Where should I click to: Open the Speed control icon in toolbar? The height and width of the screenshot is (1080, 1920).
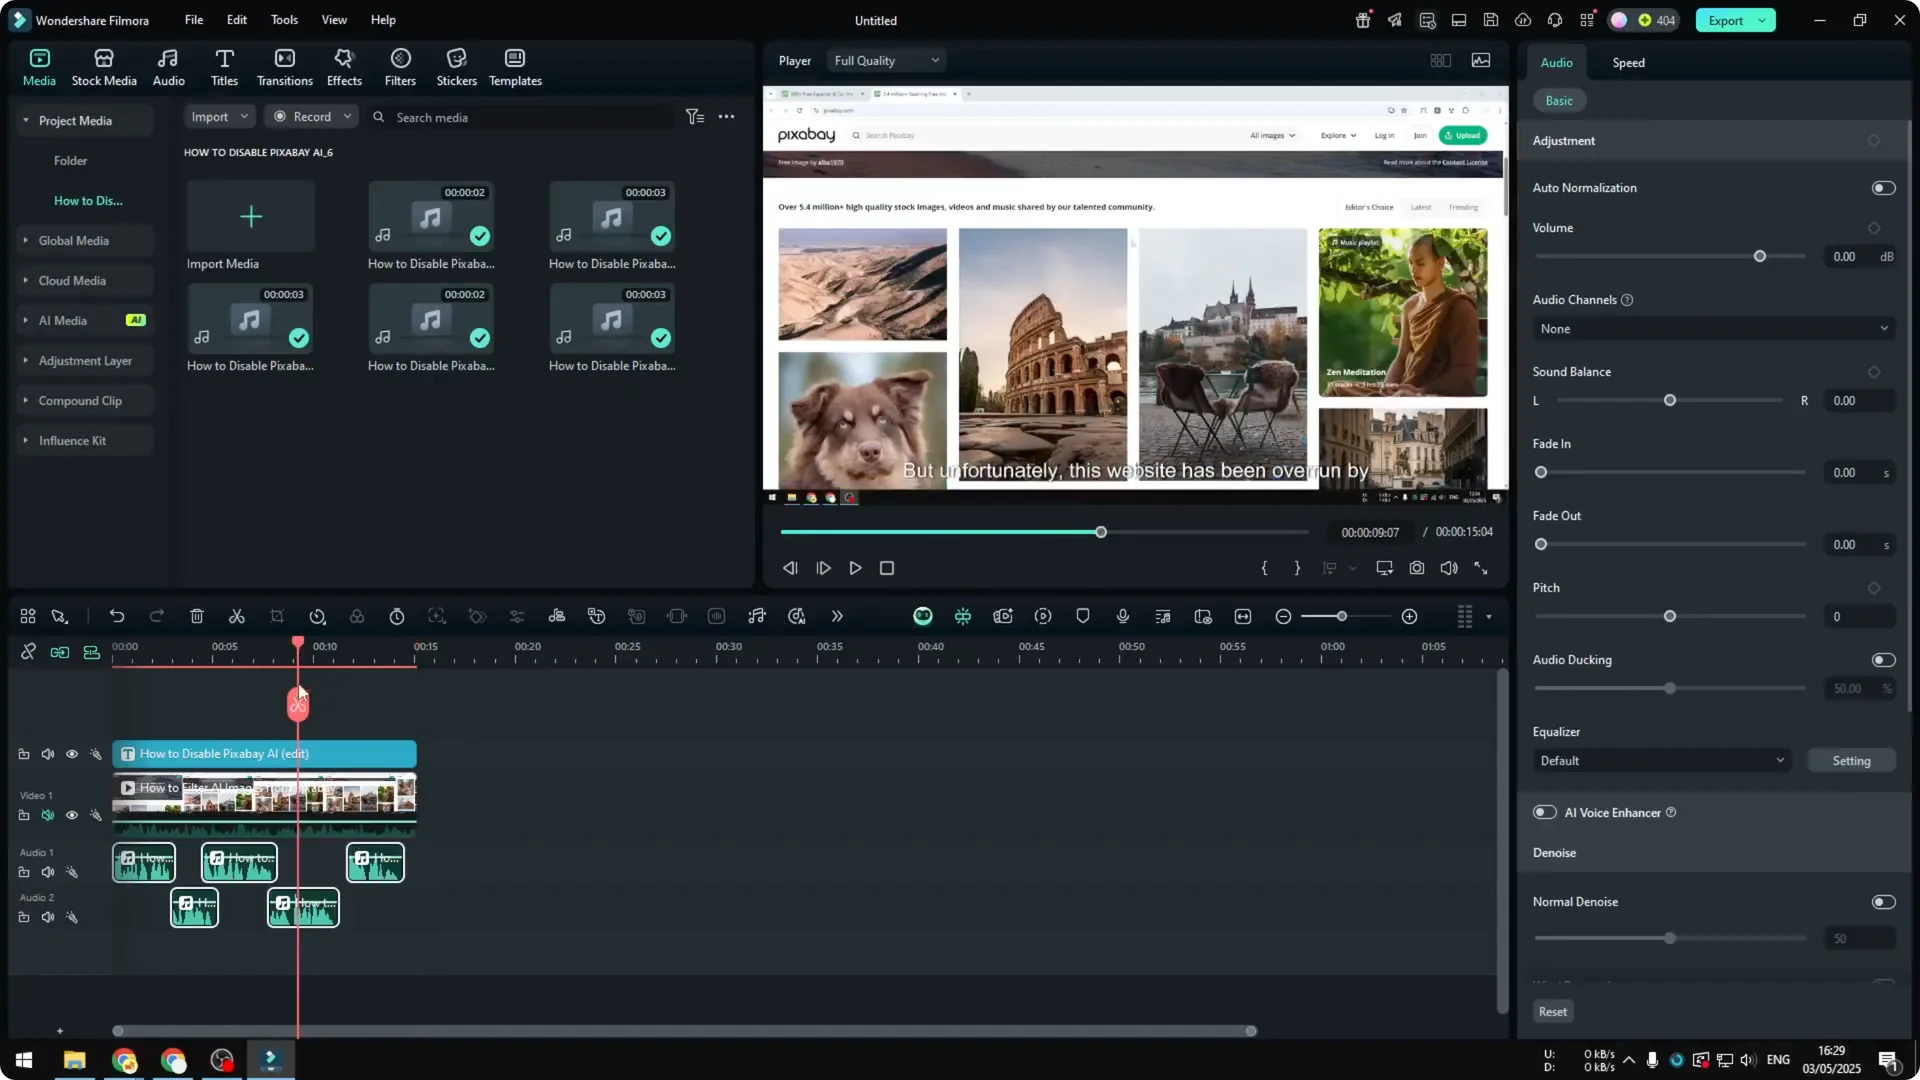click(x=317, y=616)
